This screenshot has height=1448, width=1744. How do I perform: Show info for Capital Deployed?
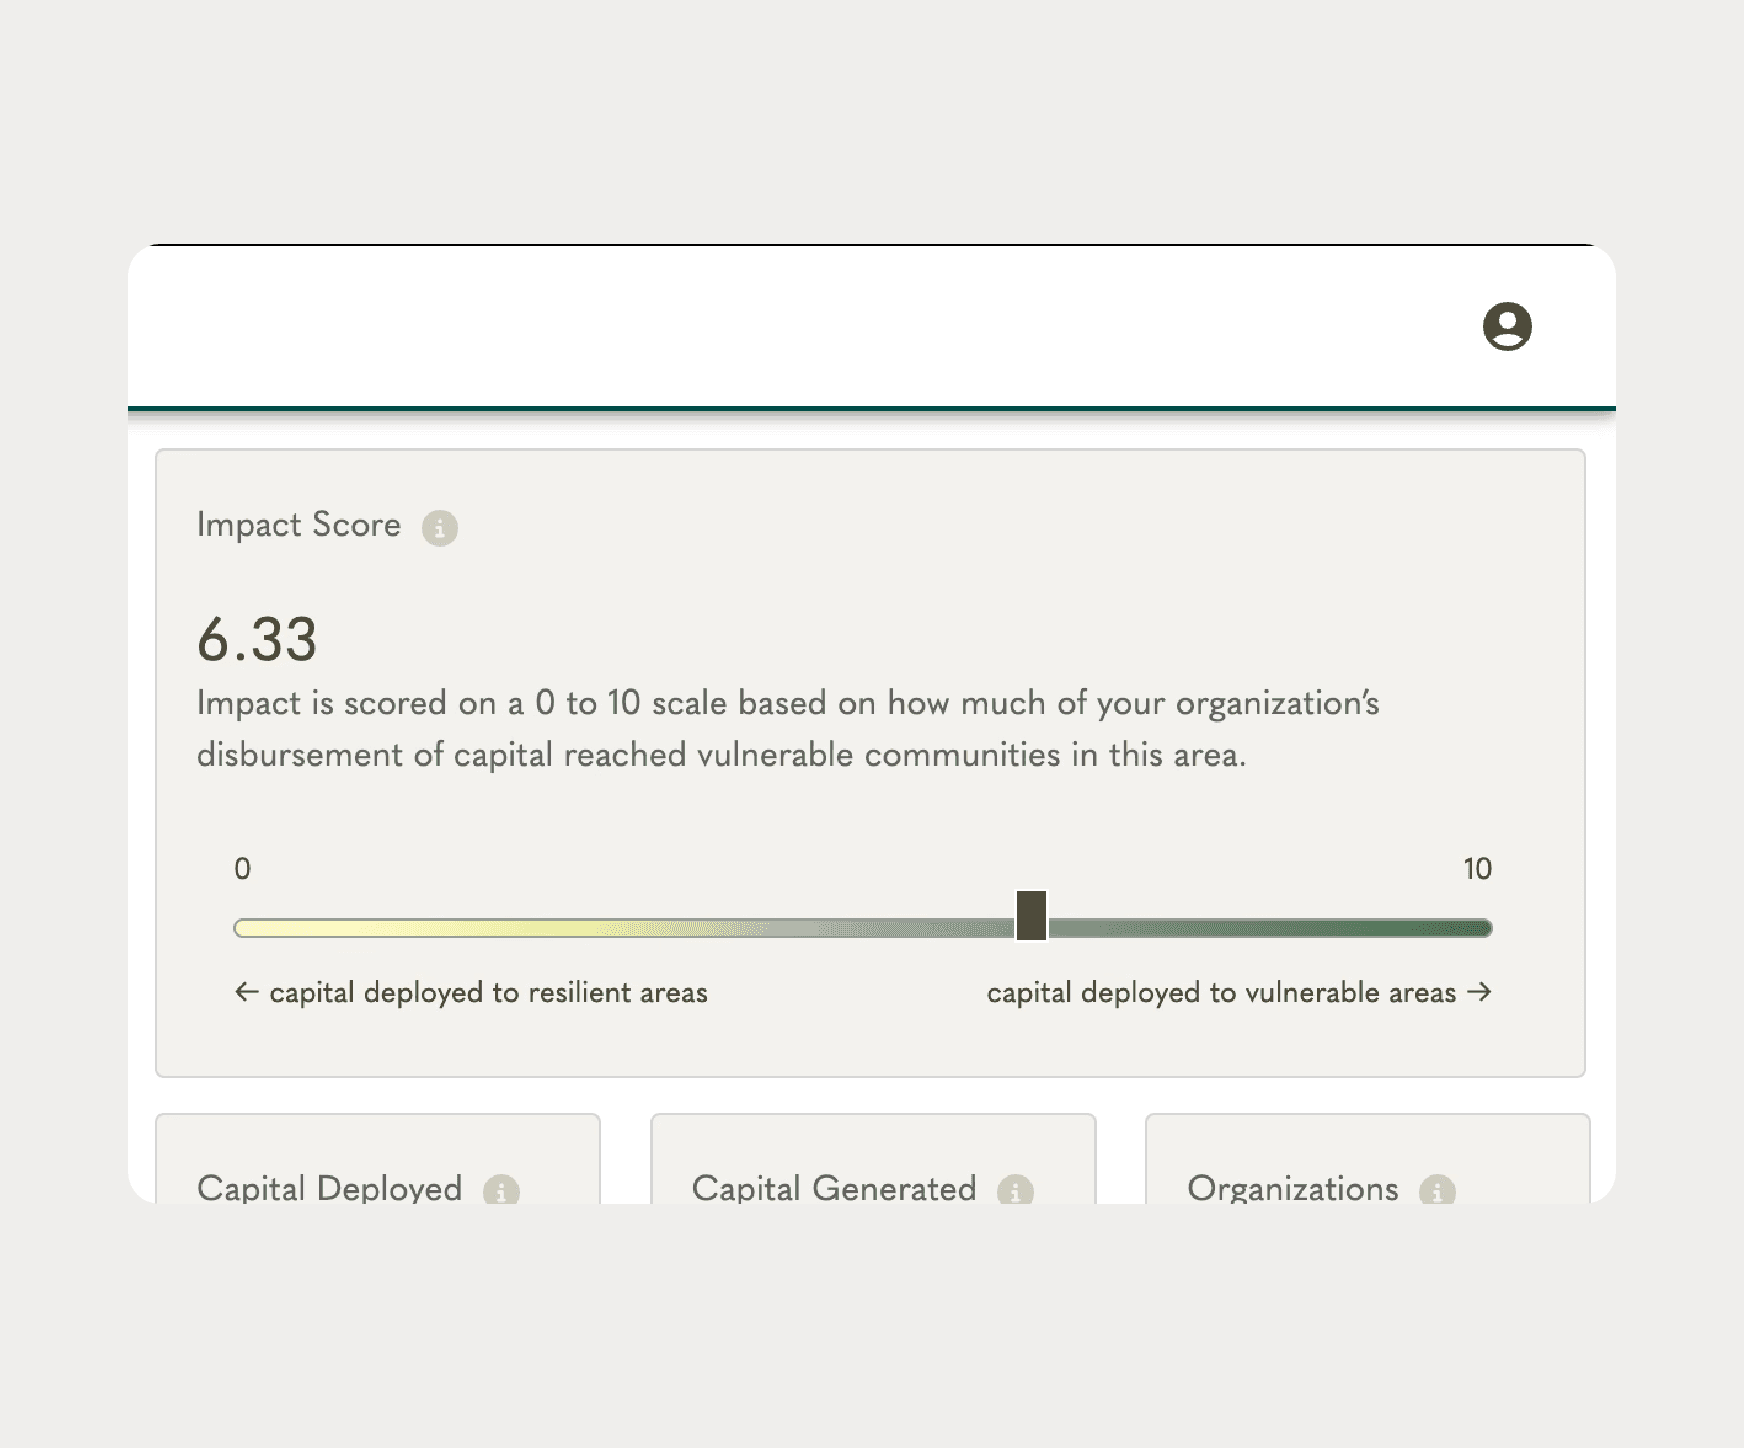click(501, 1190)
